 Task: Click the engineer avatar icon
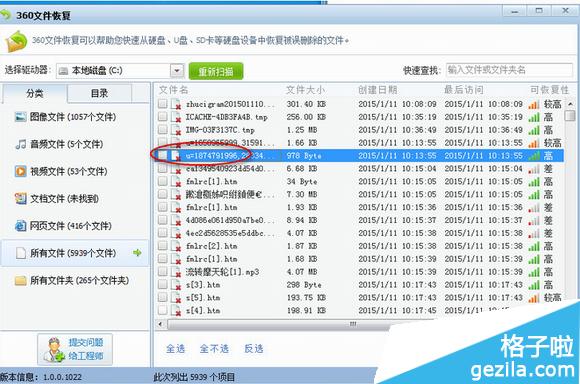[54, 350]
